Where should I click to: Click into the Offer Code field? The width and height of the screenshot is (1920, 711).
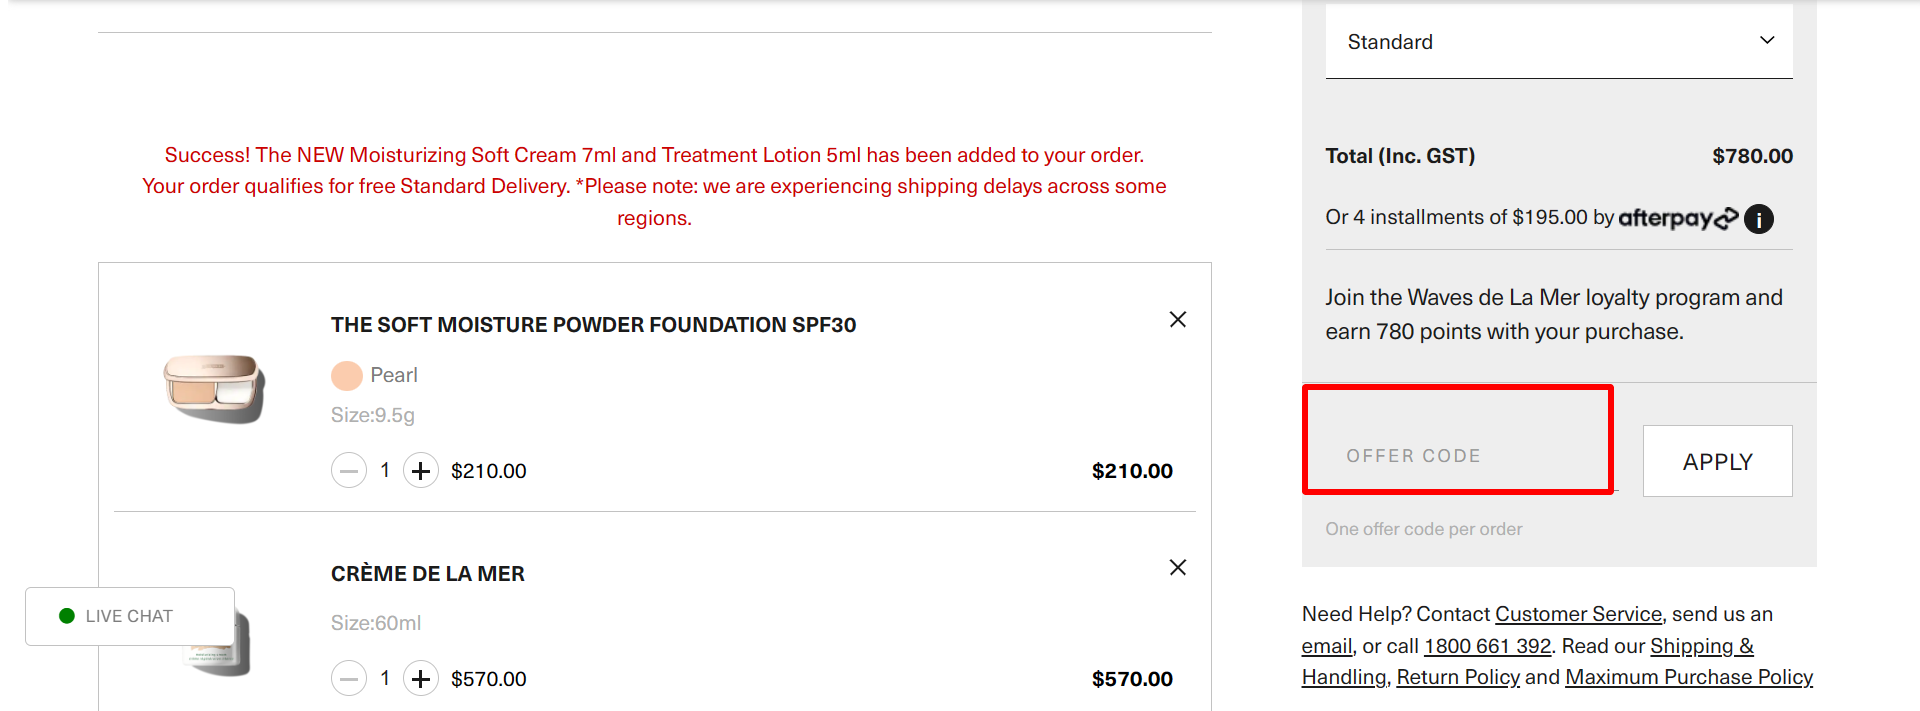pos(1456,455)
